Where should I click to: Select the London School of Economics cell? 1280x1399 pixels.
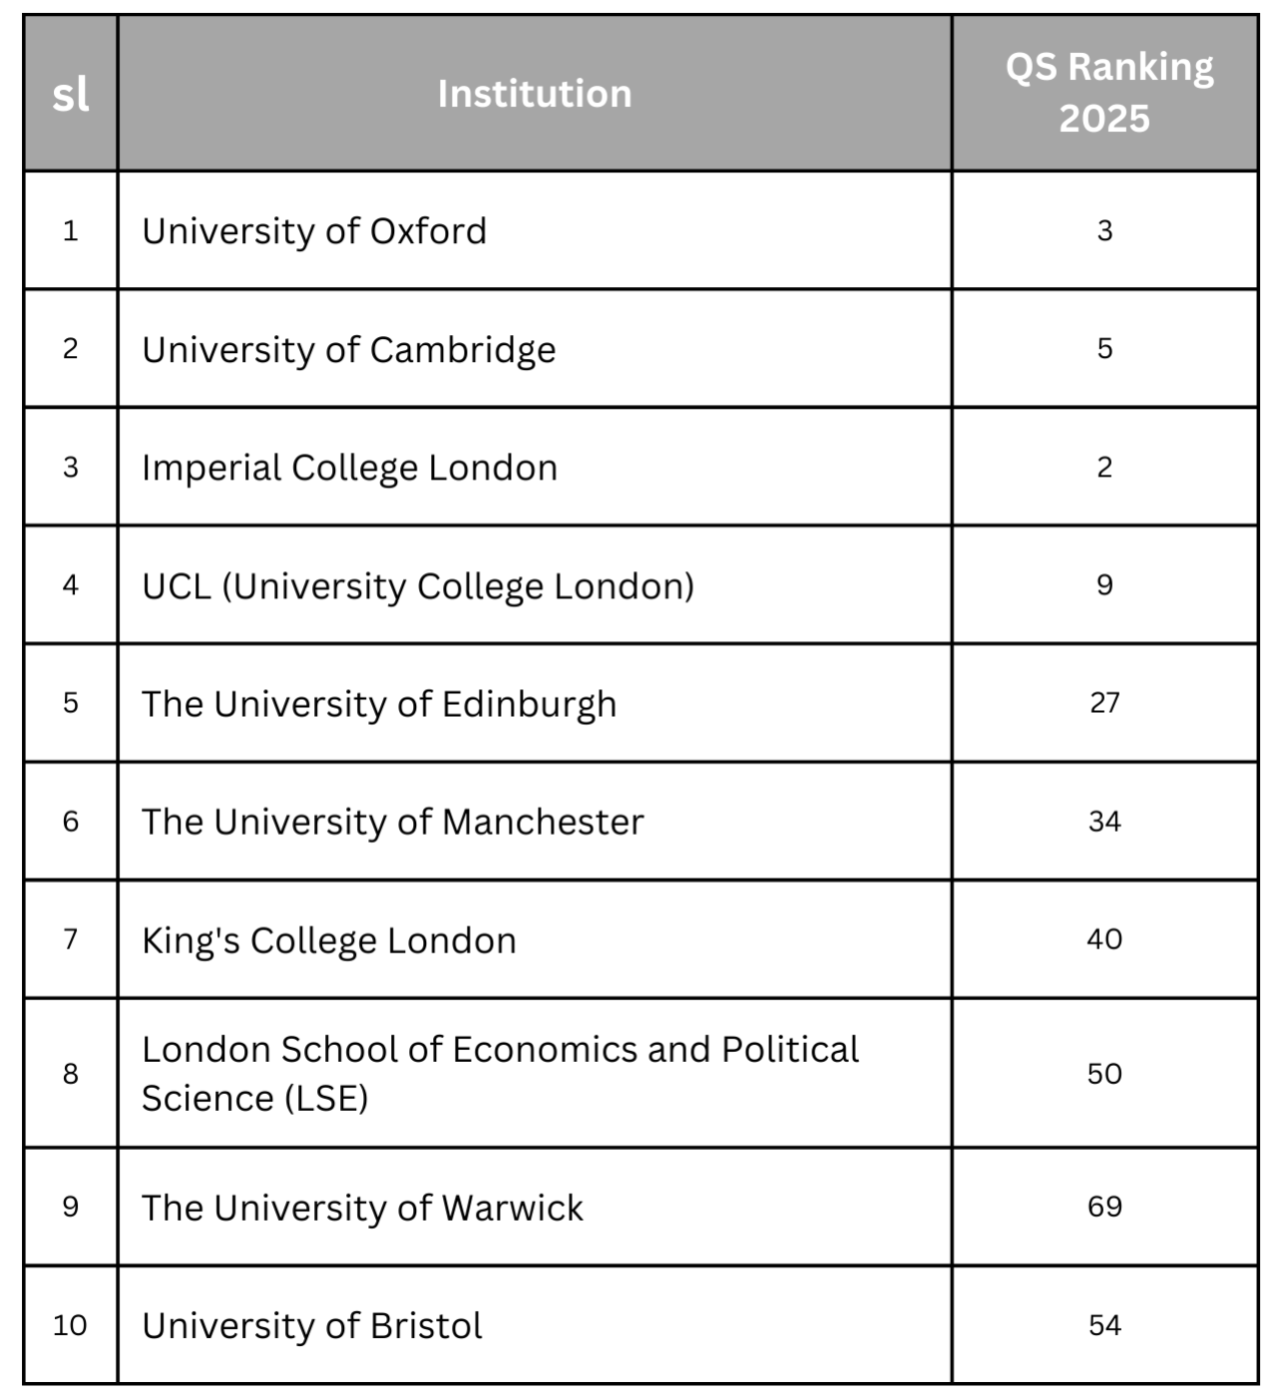click(x=500, y=1073)
